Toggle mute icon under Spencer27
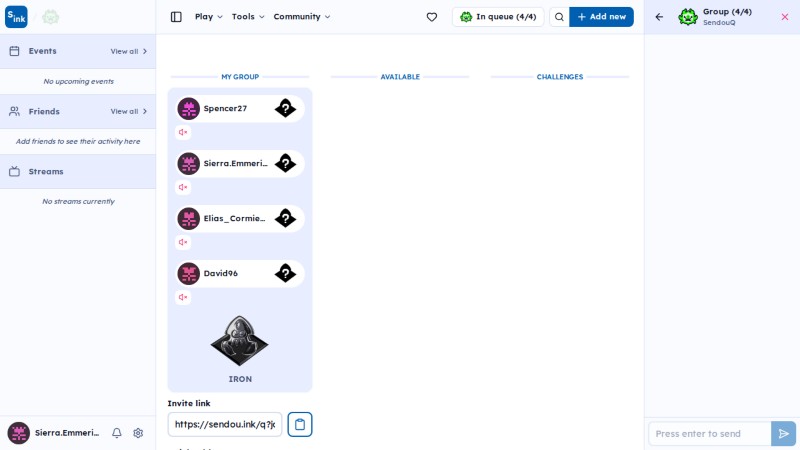Image resolution: width=800 pixels, height=450 pixels. click(183, 132)
